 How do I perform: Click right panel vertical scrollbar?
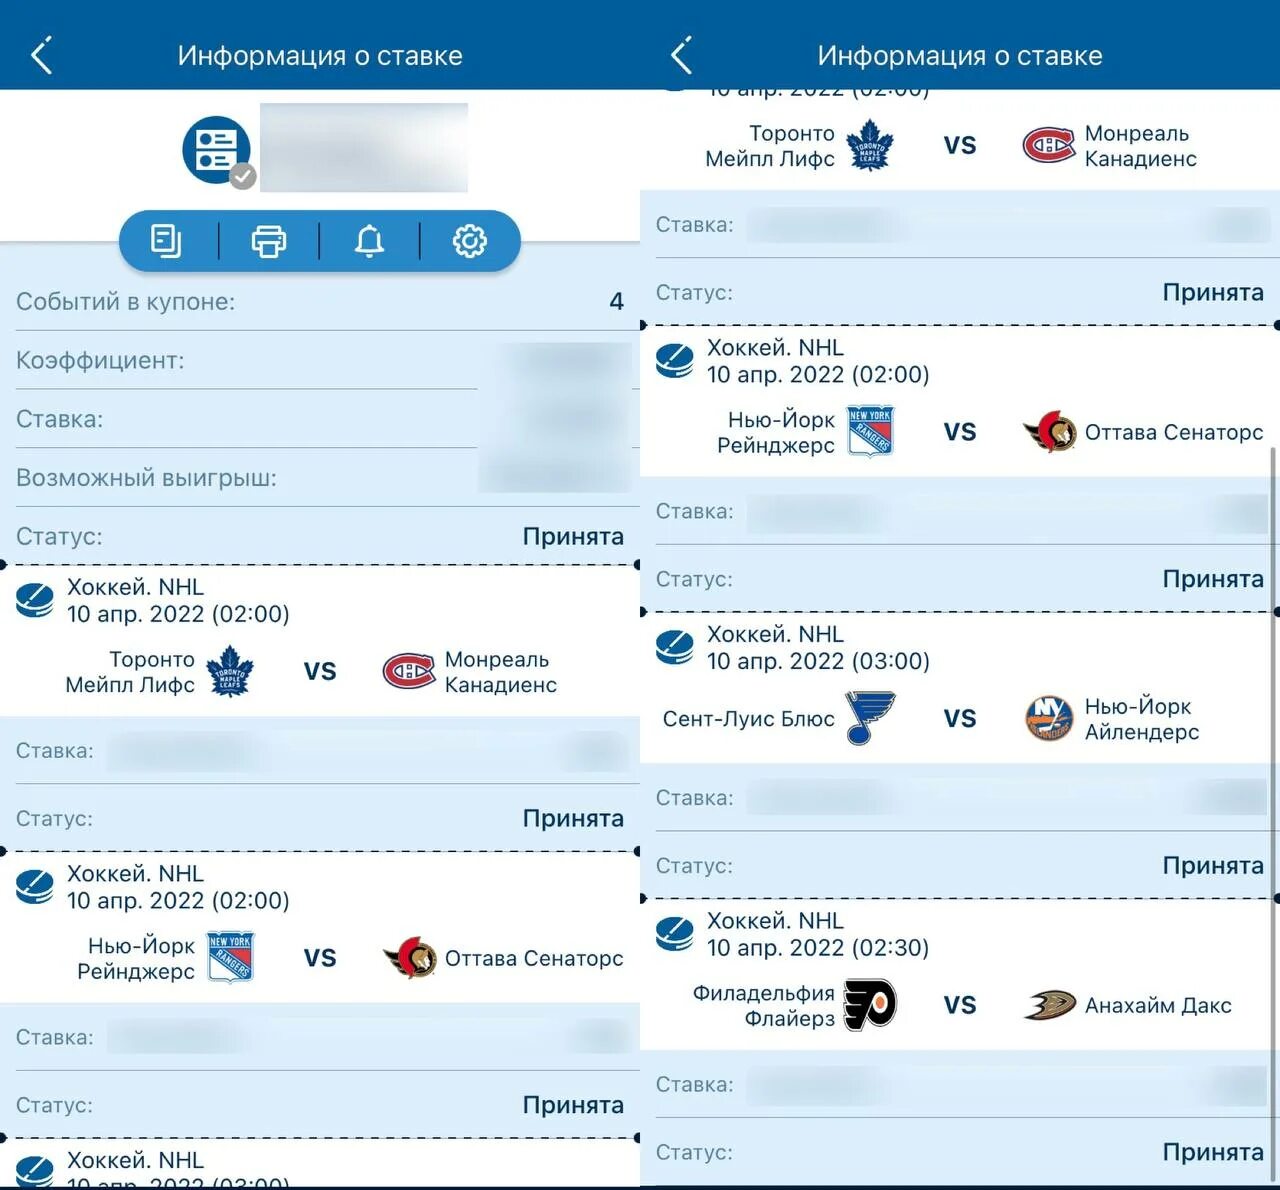pyautogui.click(x=1273, y=815)
